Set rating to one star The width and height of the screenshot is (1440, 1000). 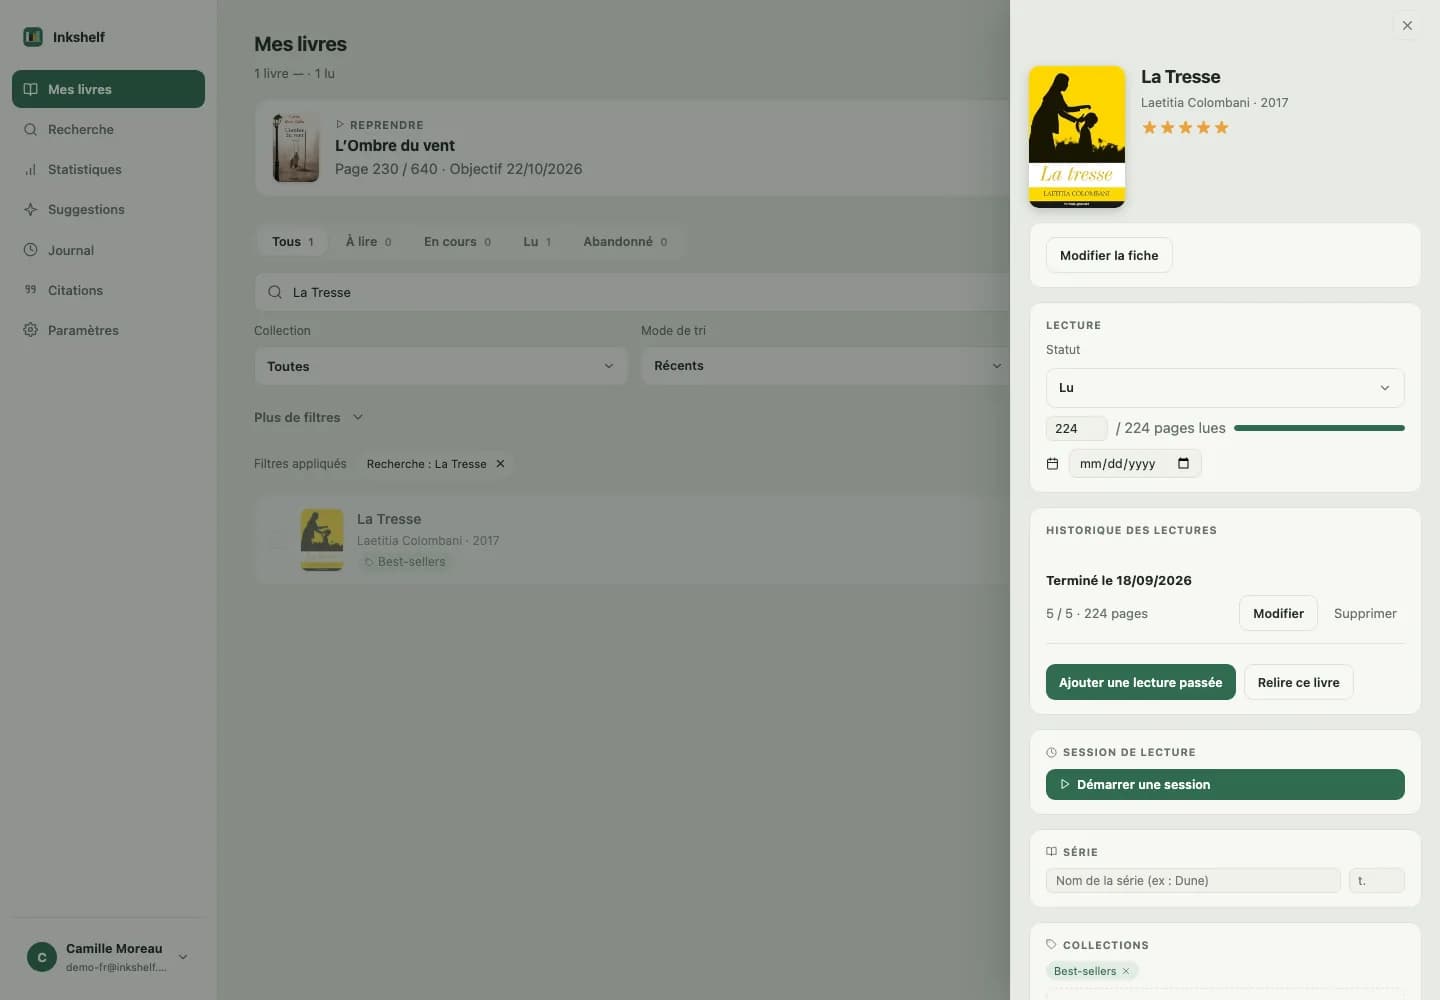point(1150,127)
